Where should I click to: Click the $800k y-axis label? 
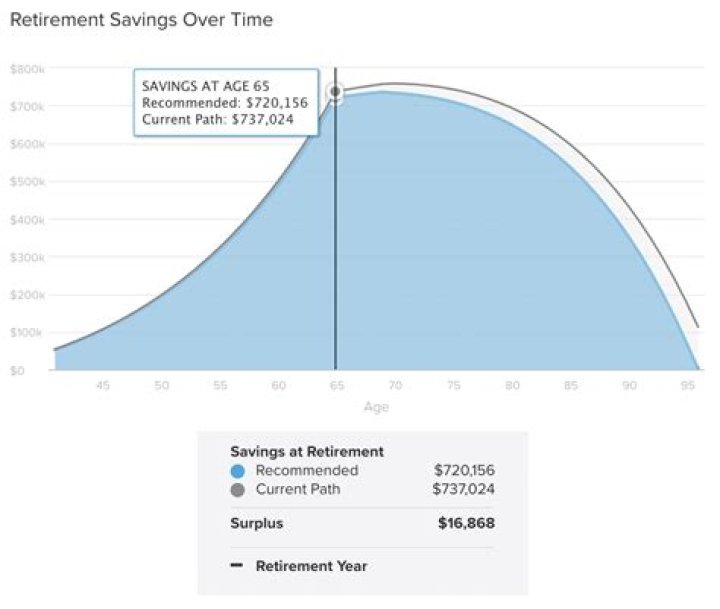(x=25, y=69)
